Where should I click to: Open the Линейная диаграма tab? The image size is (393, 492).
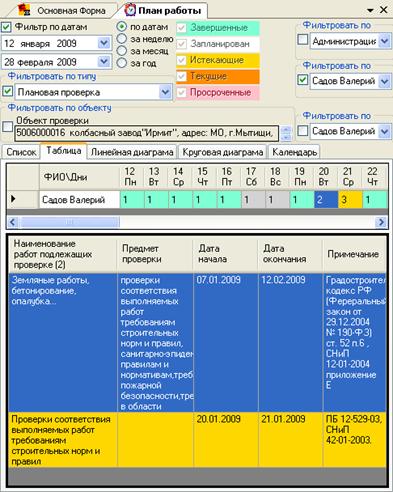[x=132, y=152]
